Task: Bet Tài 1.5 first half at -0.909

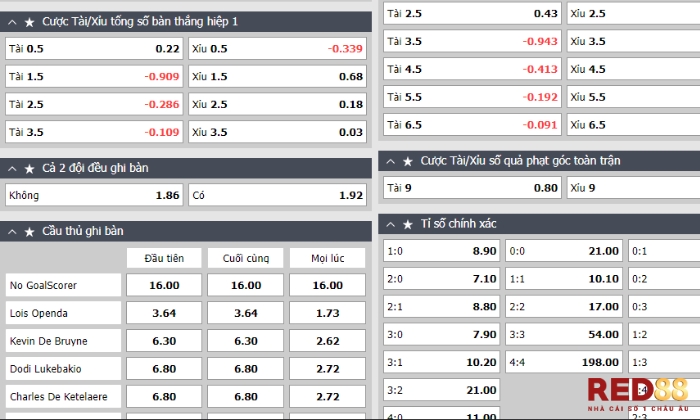Action: pos(94,76)
